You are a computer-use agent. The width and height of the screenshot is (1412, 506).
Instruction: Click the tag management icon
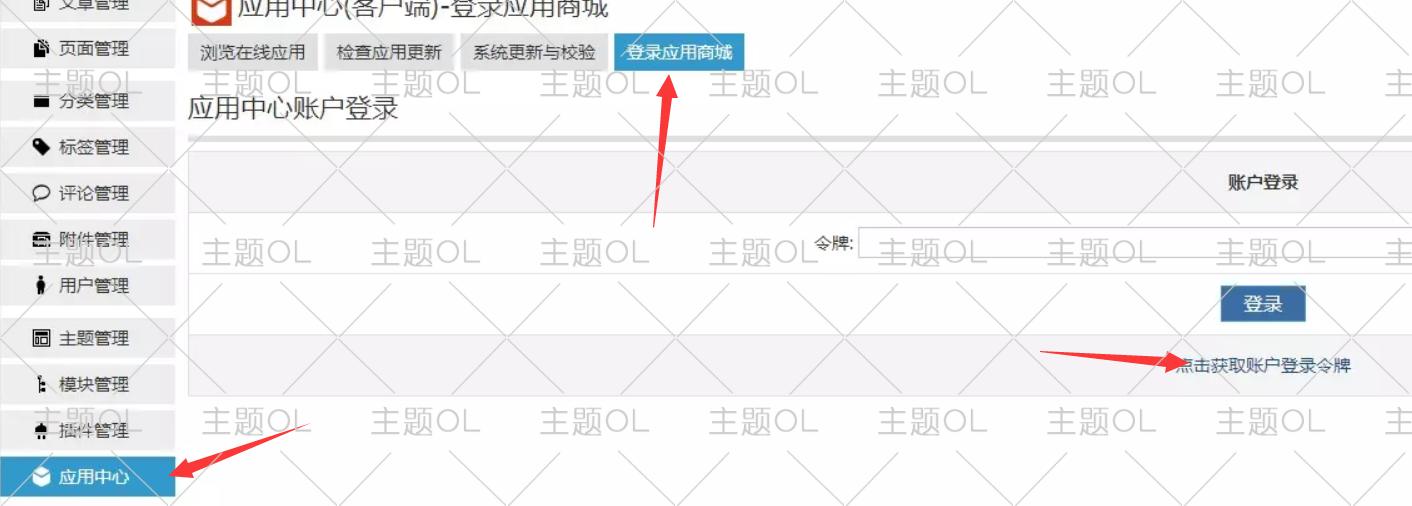41,147
